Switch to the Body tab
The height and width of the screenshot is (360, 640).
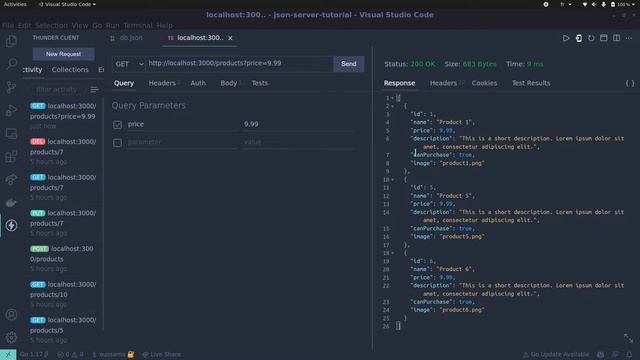[x=229, y=83]
